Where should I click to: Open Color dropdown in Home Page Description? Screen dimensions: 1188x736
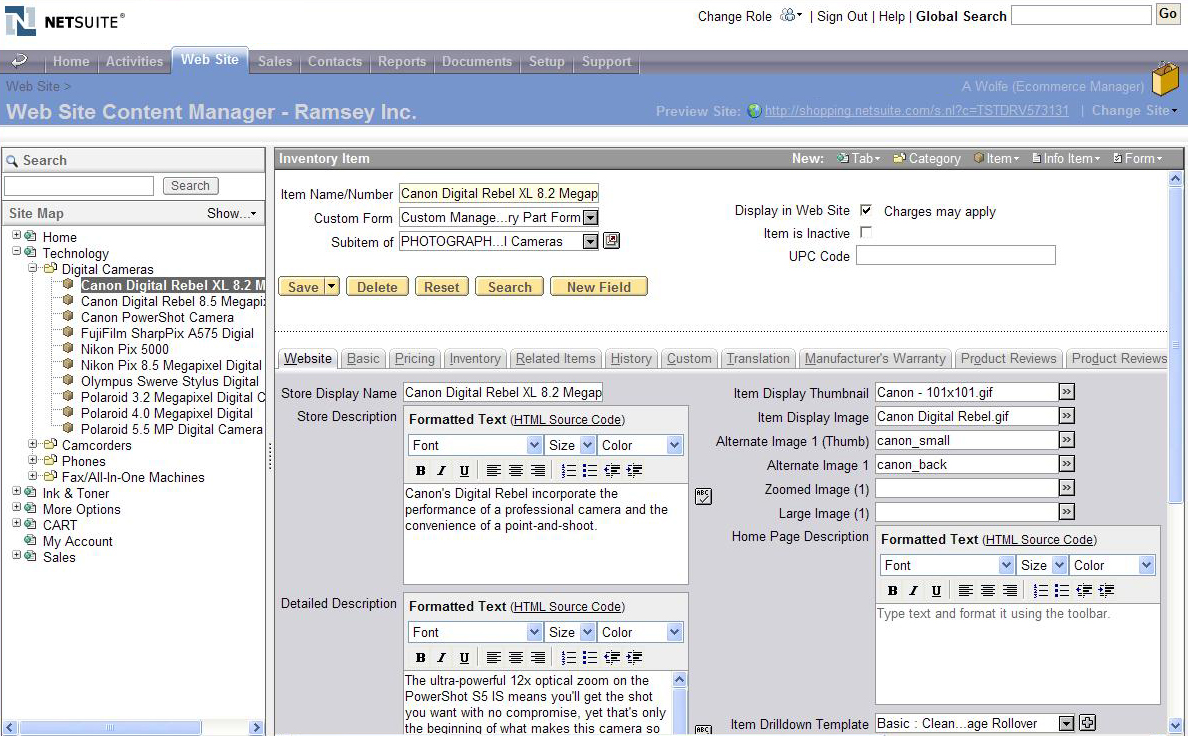[x=1112, y=565]
